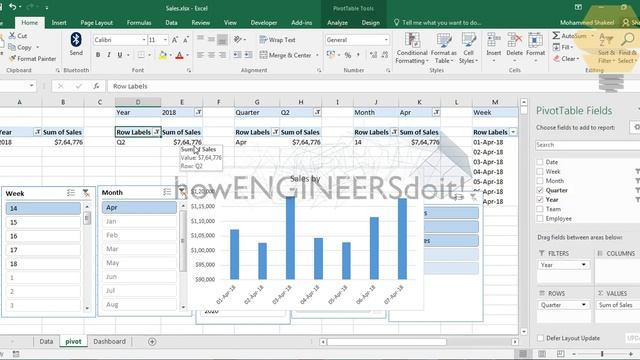Check the Week field checkbox

540,171
